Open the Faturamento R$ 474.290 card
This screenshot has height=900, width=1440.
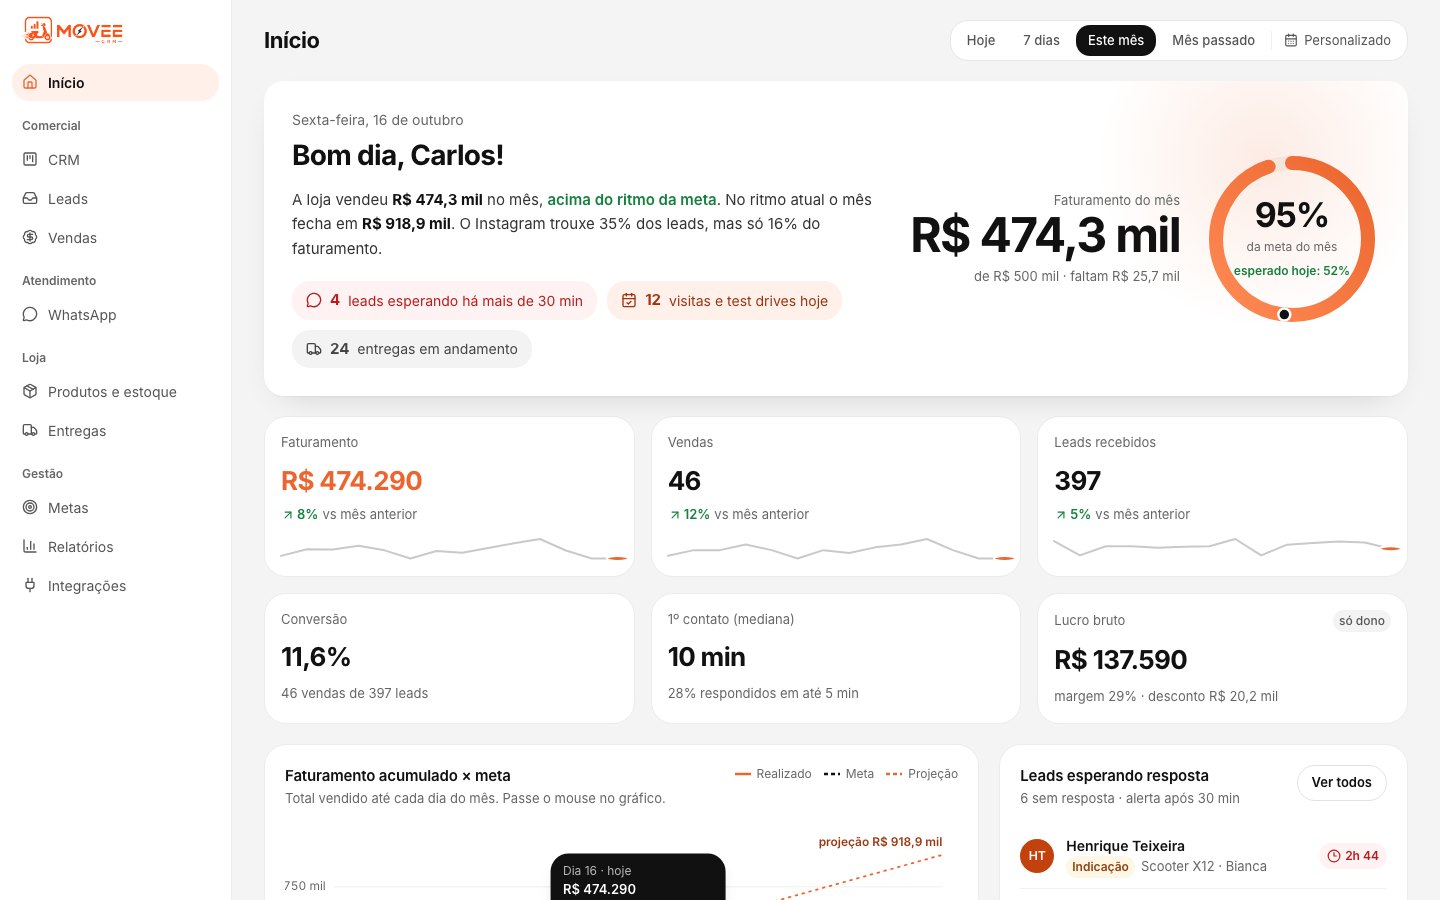coord(449,496)
